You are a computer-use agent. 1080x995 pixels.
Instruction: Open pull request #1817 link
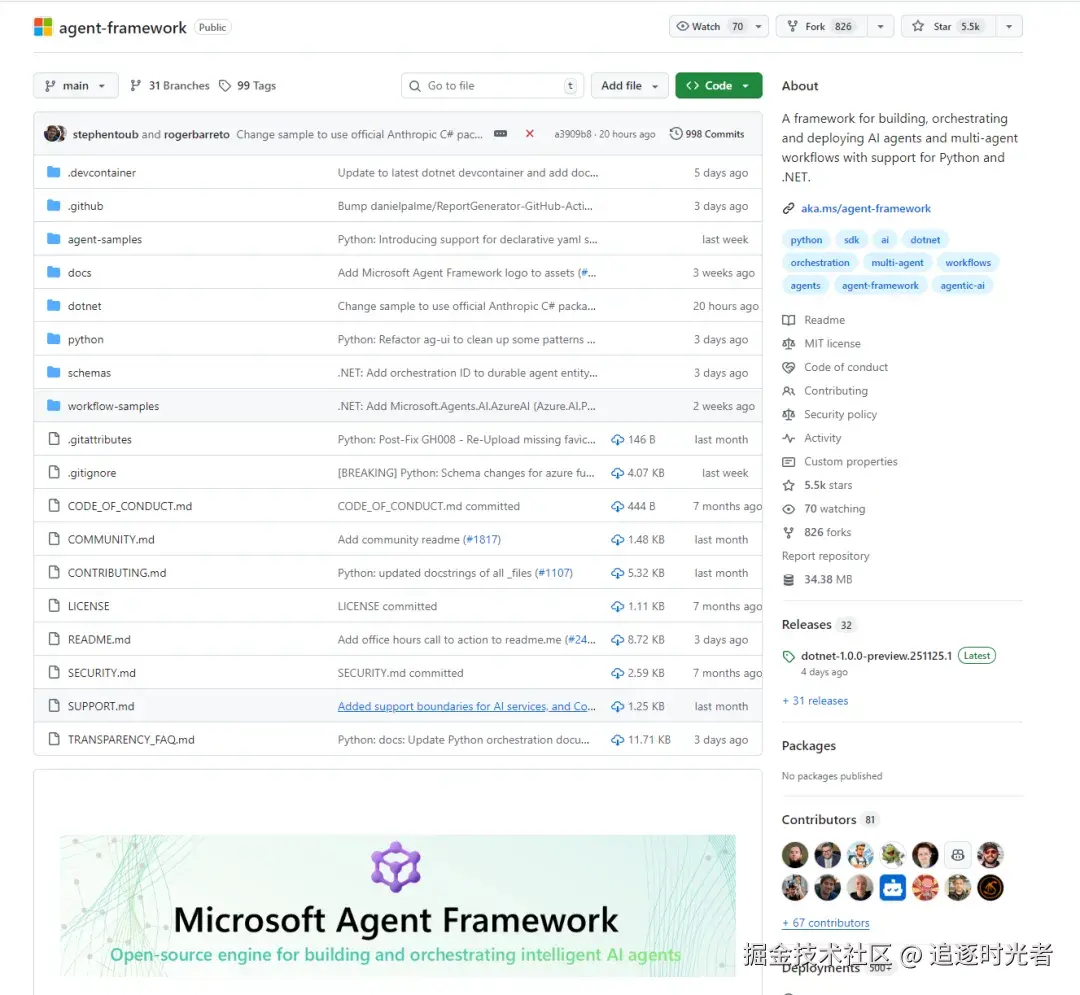[x=482, y=539]
